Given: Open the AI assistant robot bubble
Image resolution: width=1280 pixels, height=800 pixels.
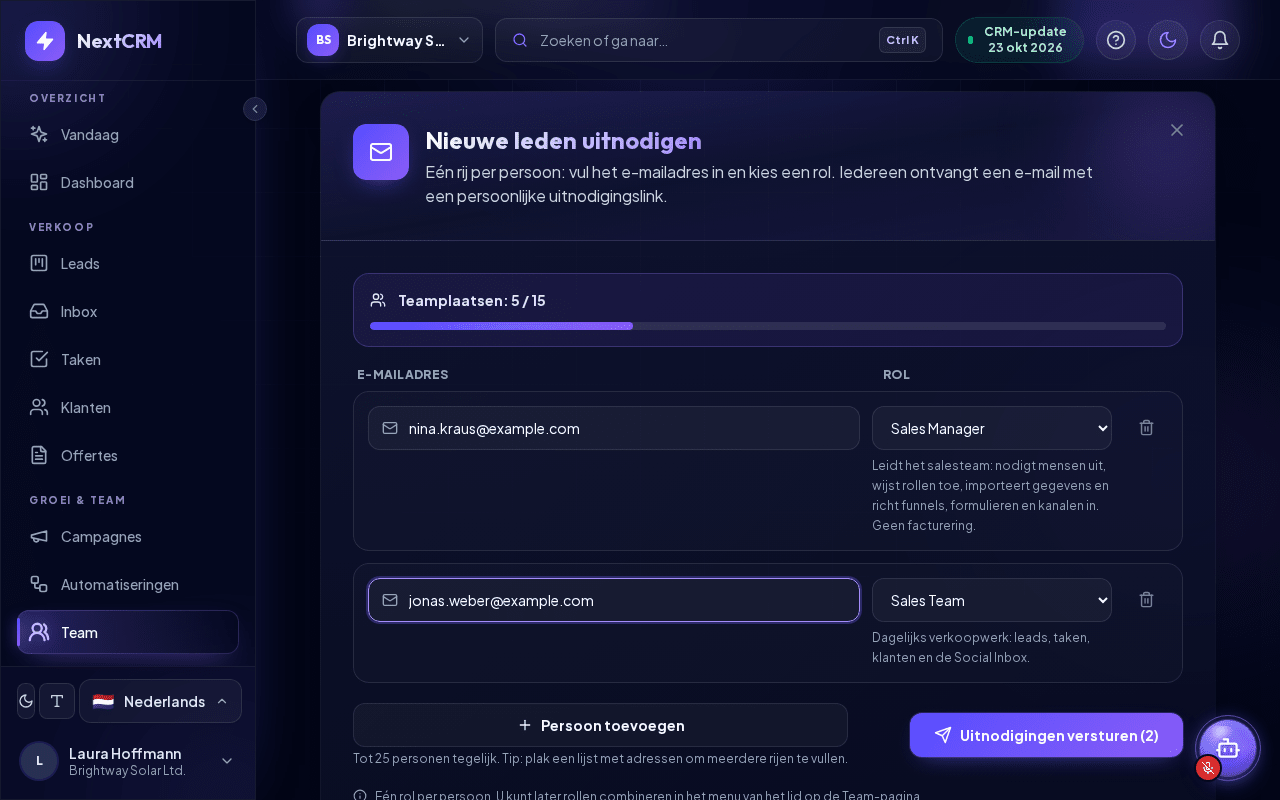Looking at the screenshot, I should tap(1228, 748).
